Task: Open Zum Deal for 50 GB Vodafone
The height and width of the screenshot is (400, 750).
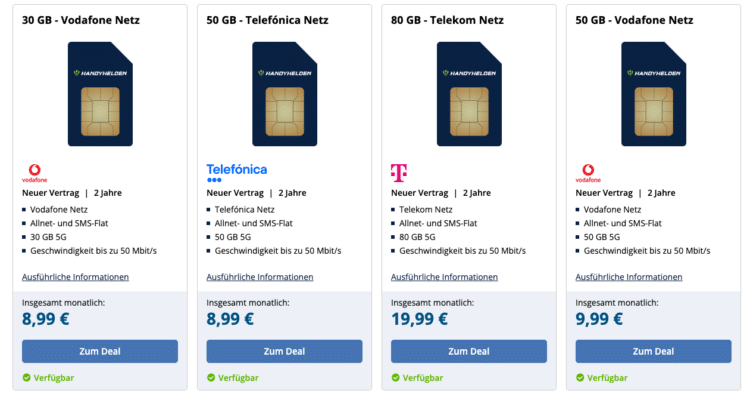Action: (x=653, y=351)
